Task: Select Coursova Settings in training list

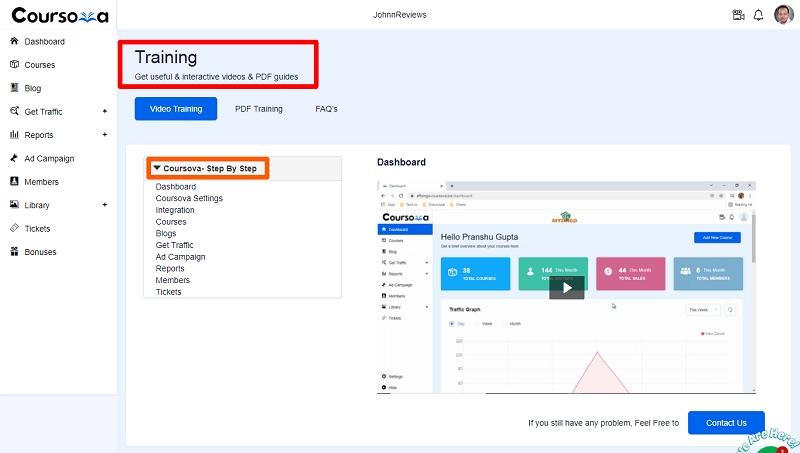Action: pyautogui.click(x=189, y=198)
